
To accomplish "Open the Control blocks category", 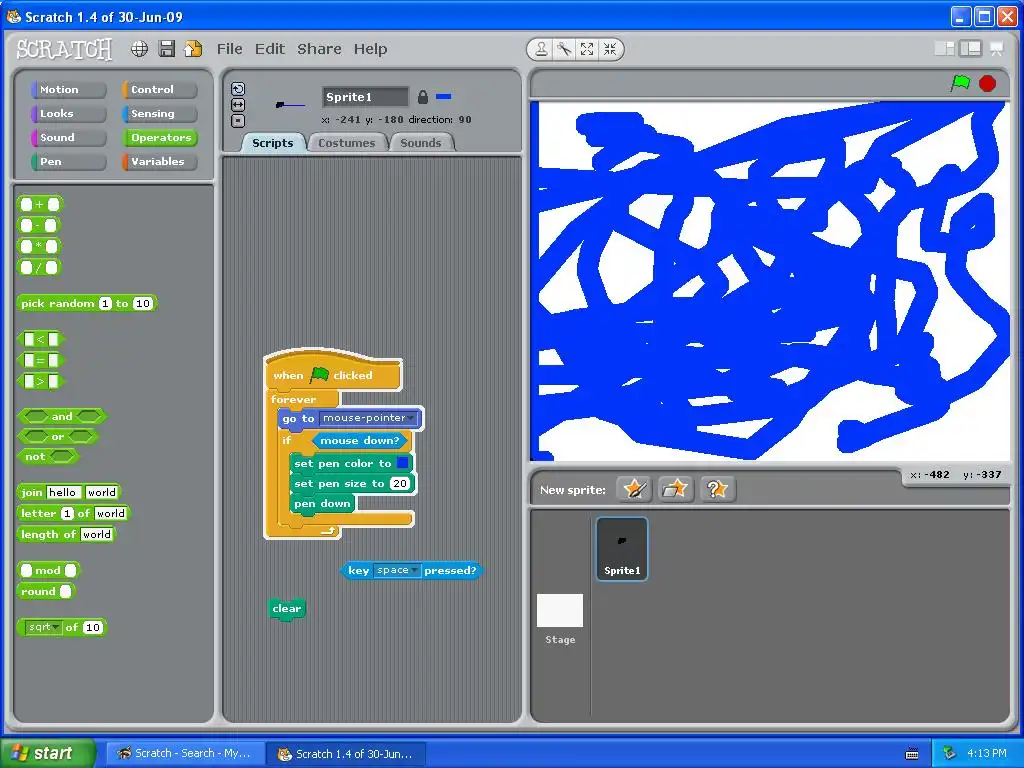I will (x=159, y=89).
